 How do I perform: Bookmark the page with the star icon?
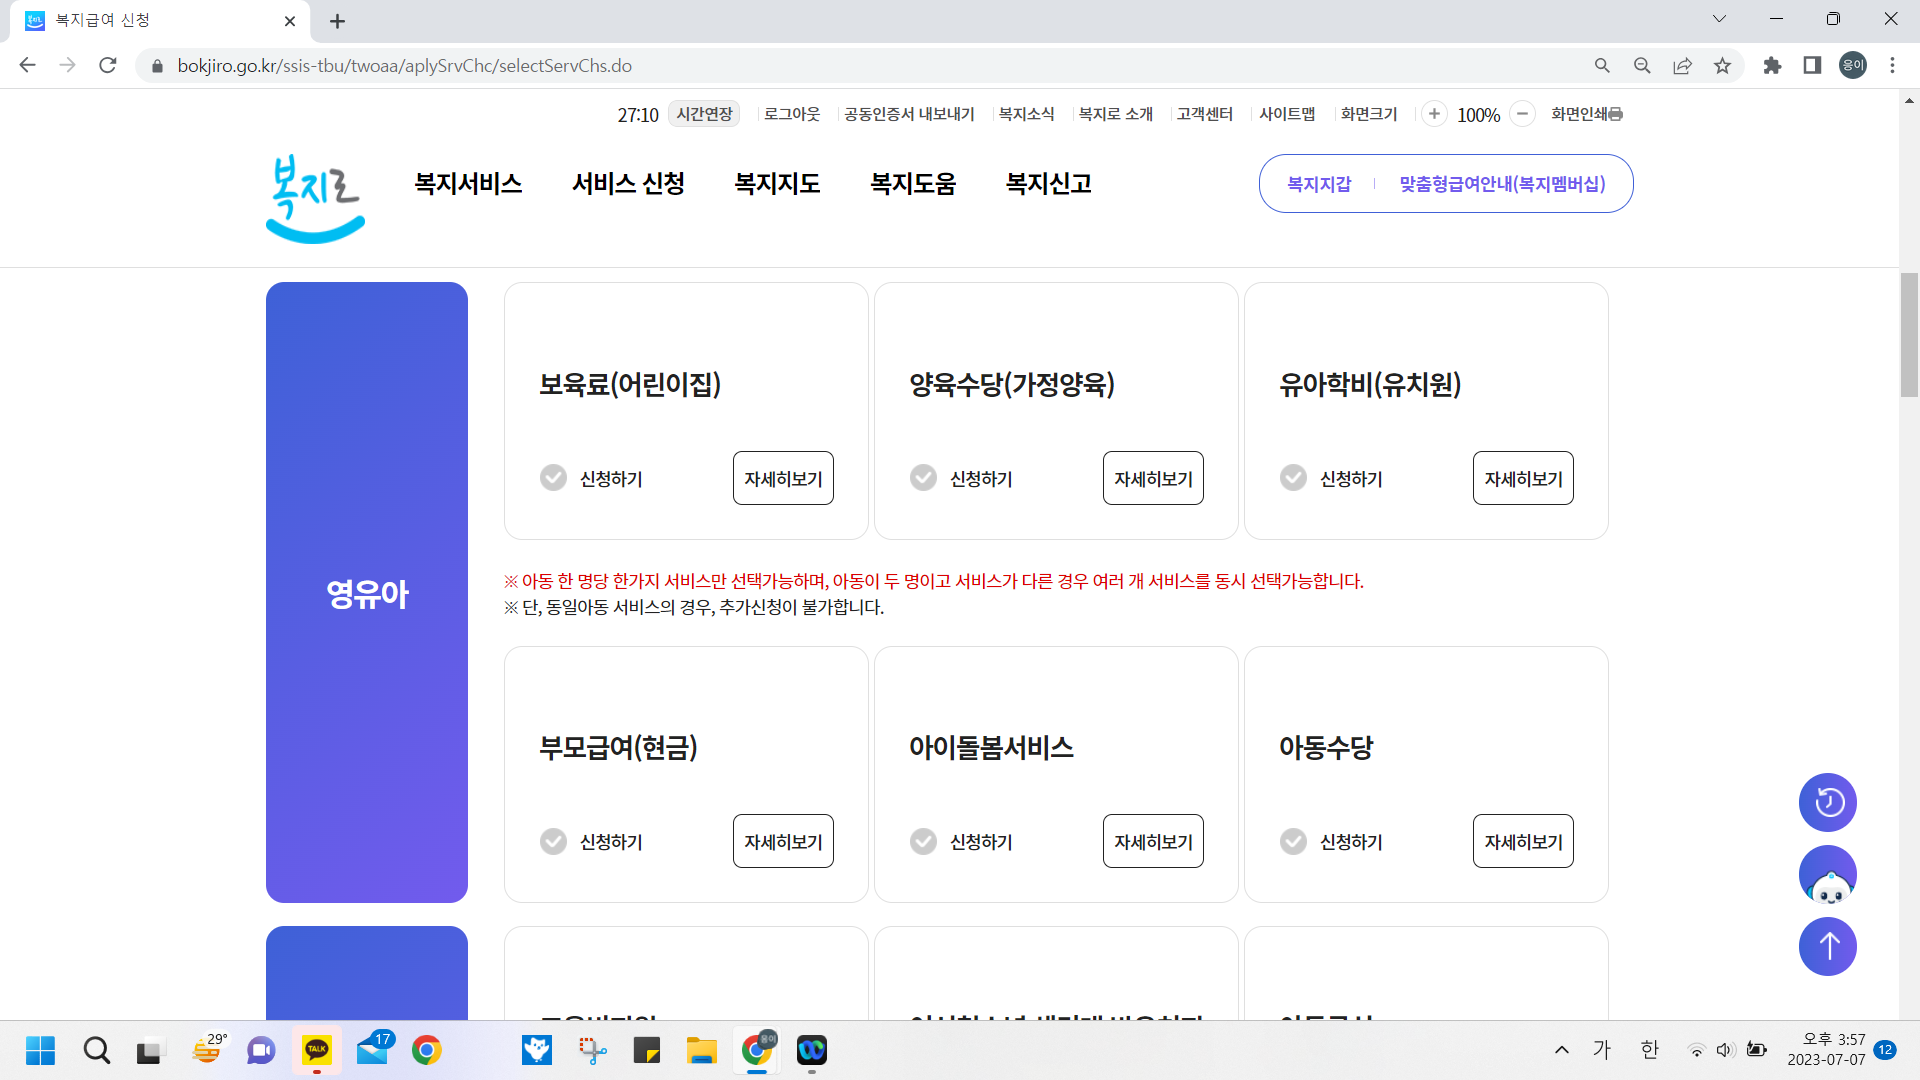click(x=1722, y=65)
